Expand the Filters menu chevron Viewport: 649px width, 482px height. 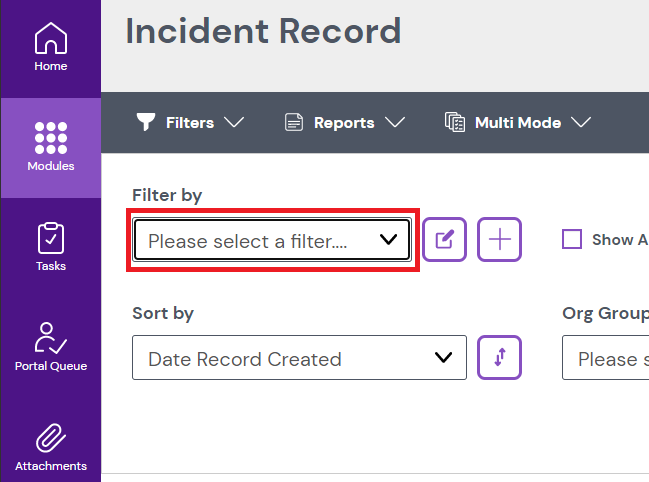[x=235, y=122]
